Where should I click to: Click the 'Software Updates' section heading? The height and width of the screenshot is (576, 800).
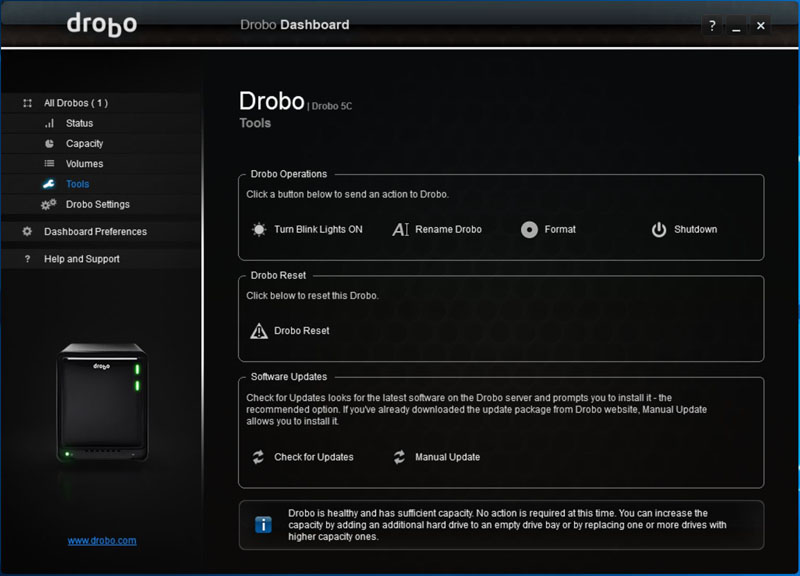coord(289,377)
